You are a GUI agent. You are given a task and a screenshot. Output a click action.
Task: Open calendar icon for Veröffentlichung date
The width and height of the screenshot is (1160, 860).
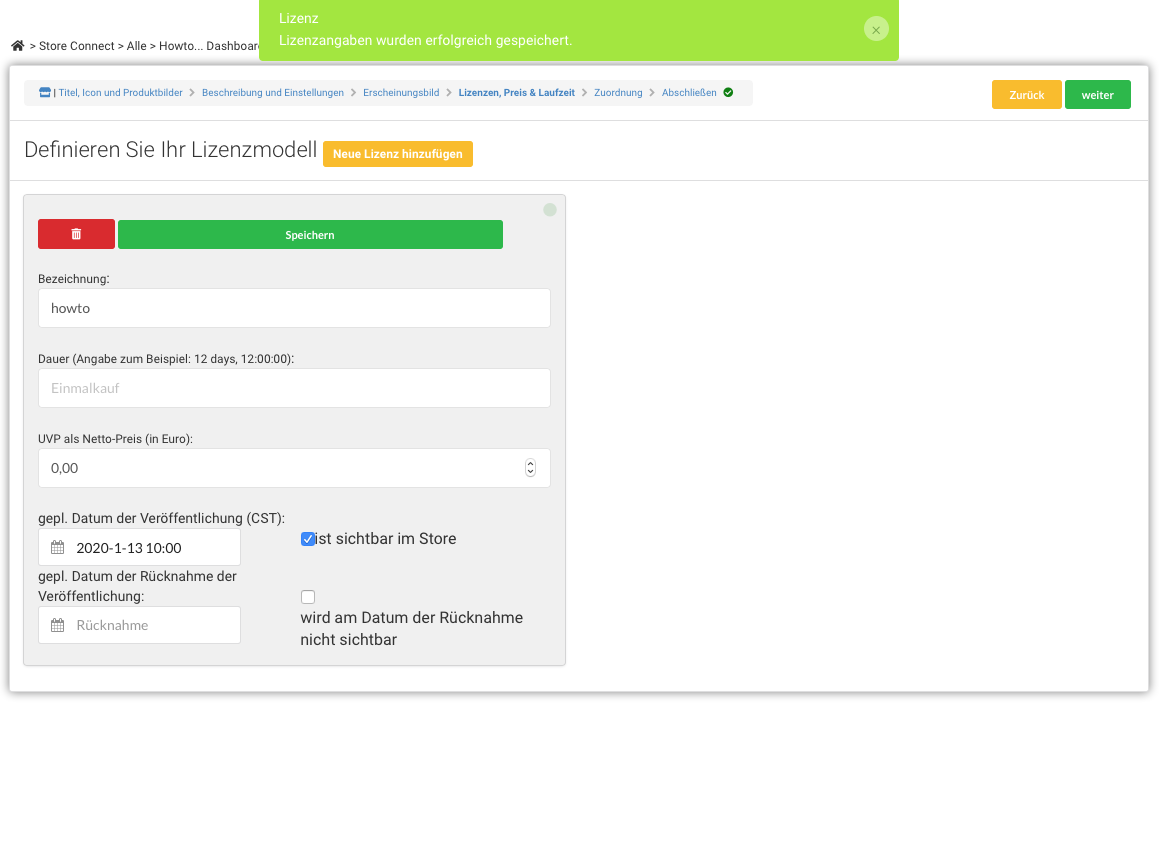click(58, 548)
